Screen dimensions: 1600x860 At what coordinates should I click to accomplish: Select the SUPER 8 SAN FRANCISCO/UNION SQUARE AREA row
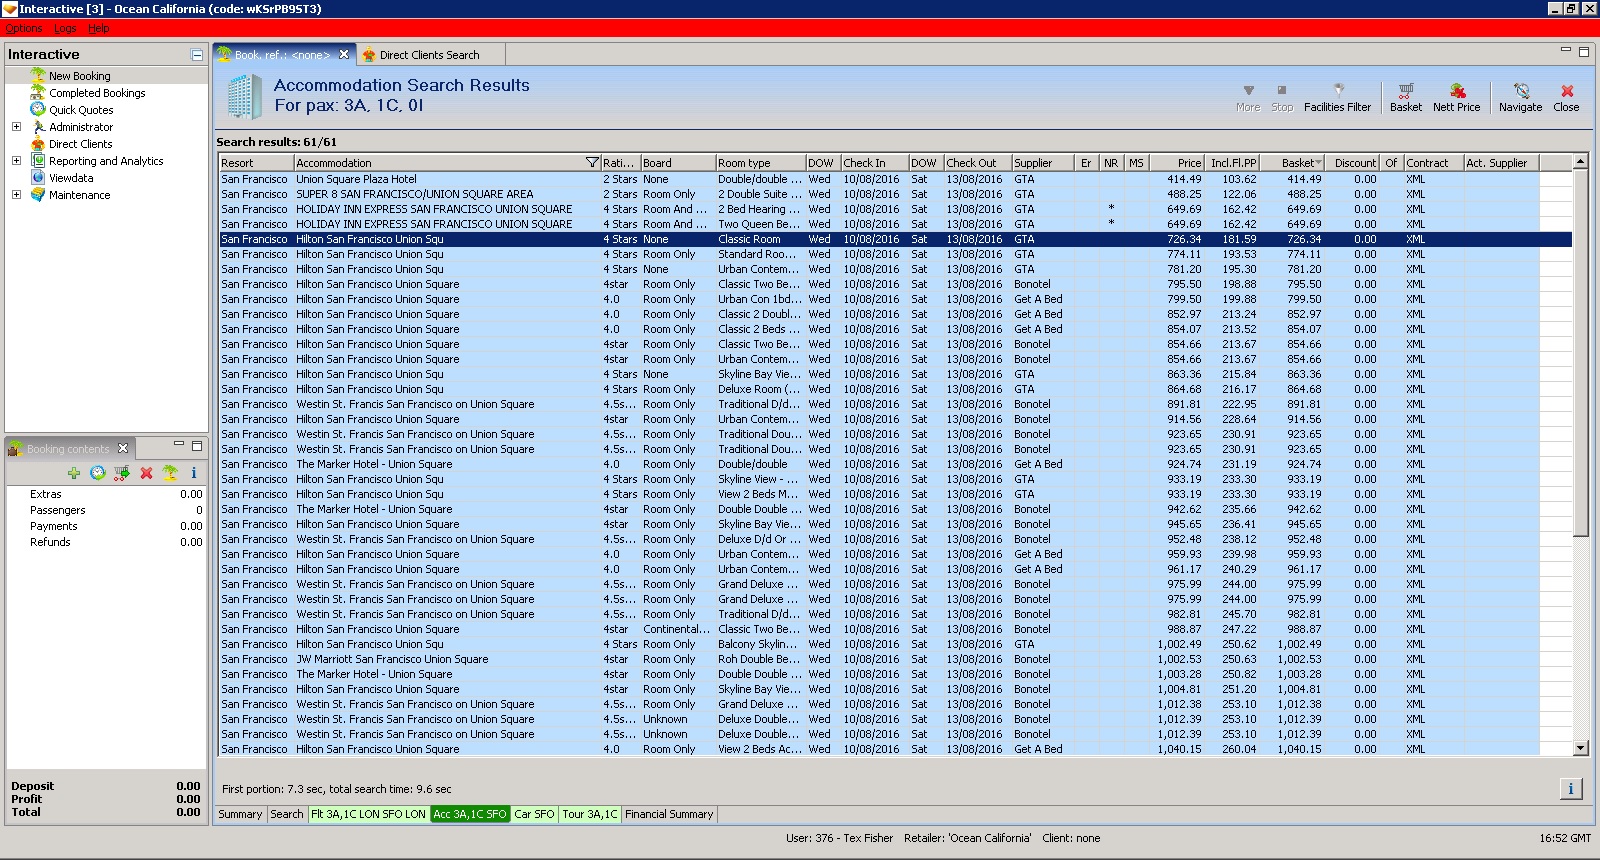(895, 194)
